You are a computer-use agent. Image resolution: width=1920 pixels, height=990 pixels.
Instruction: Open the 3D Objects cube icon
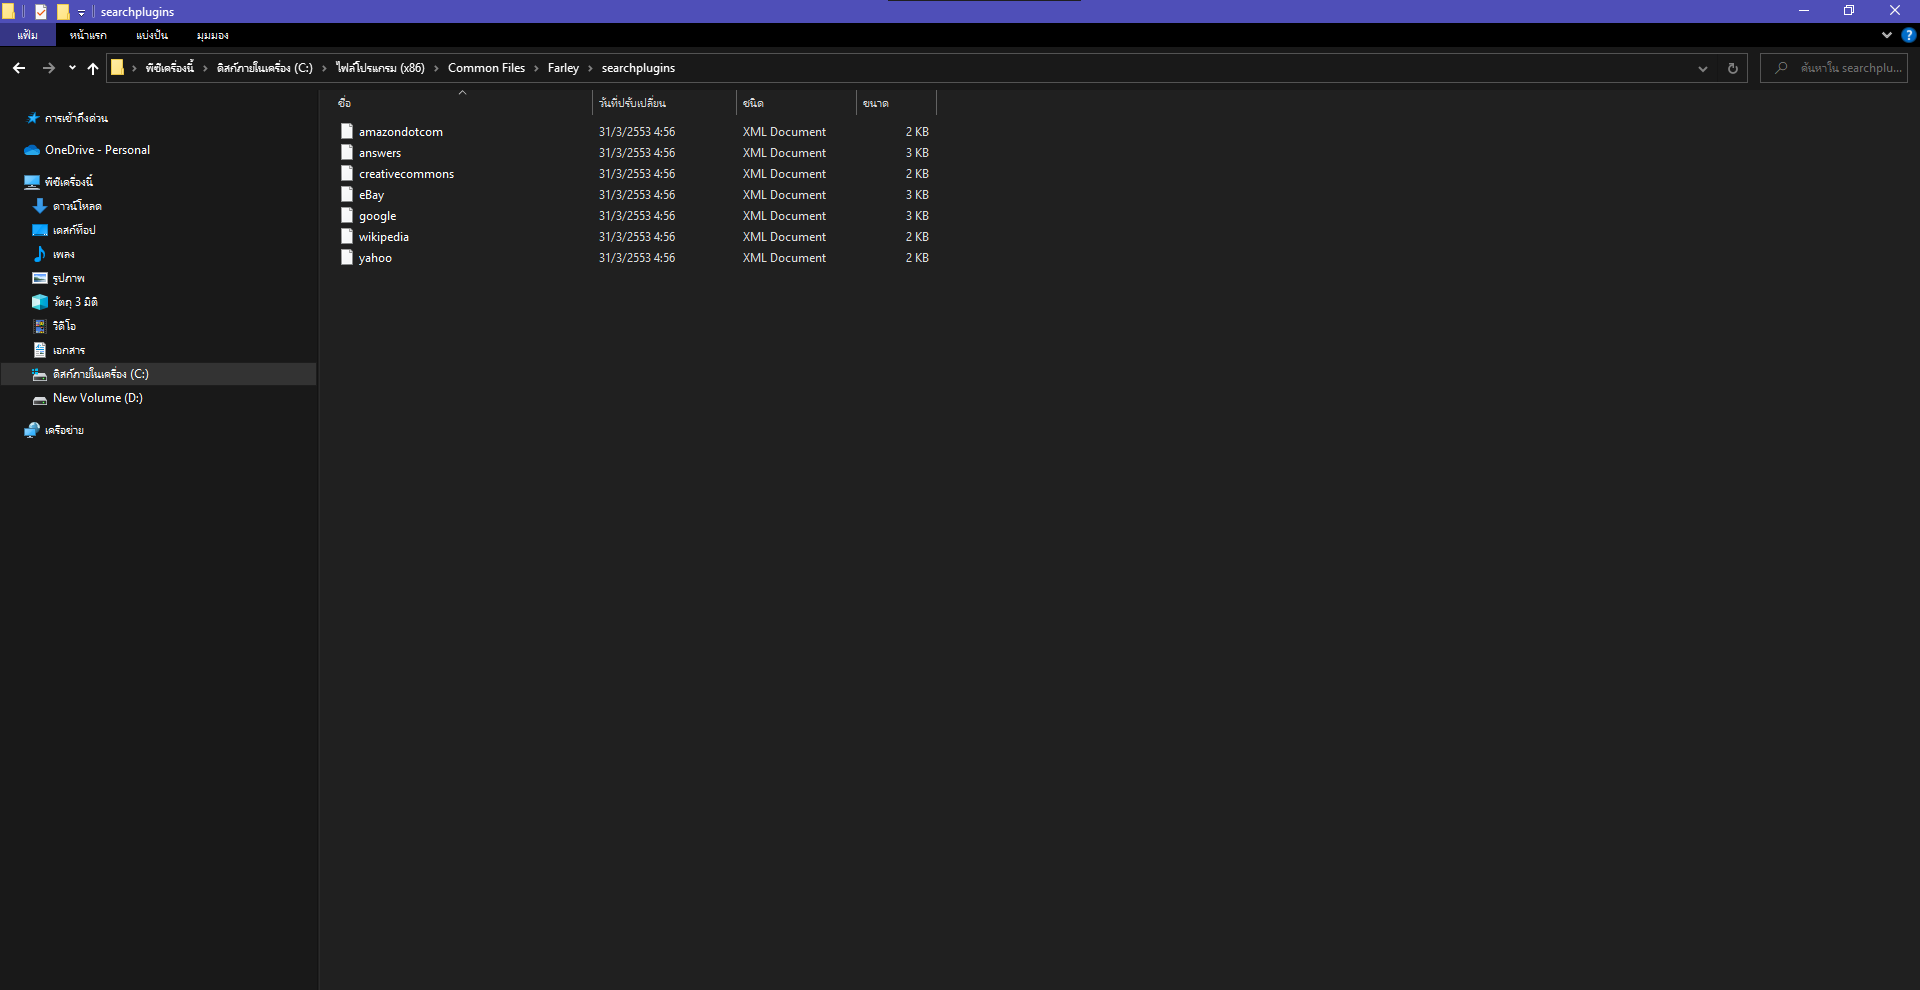coord(40,302)
